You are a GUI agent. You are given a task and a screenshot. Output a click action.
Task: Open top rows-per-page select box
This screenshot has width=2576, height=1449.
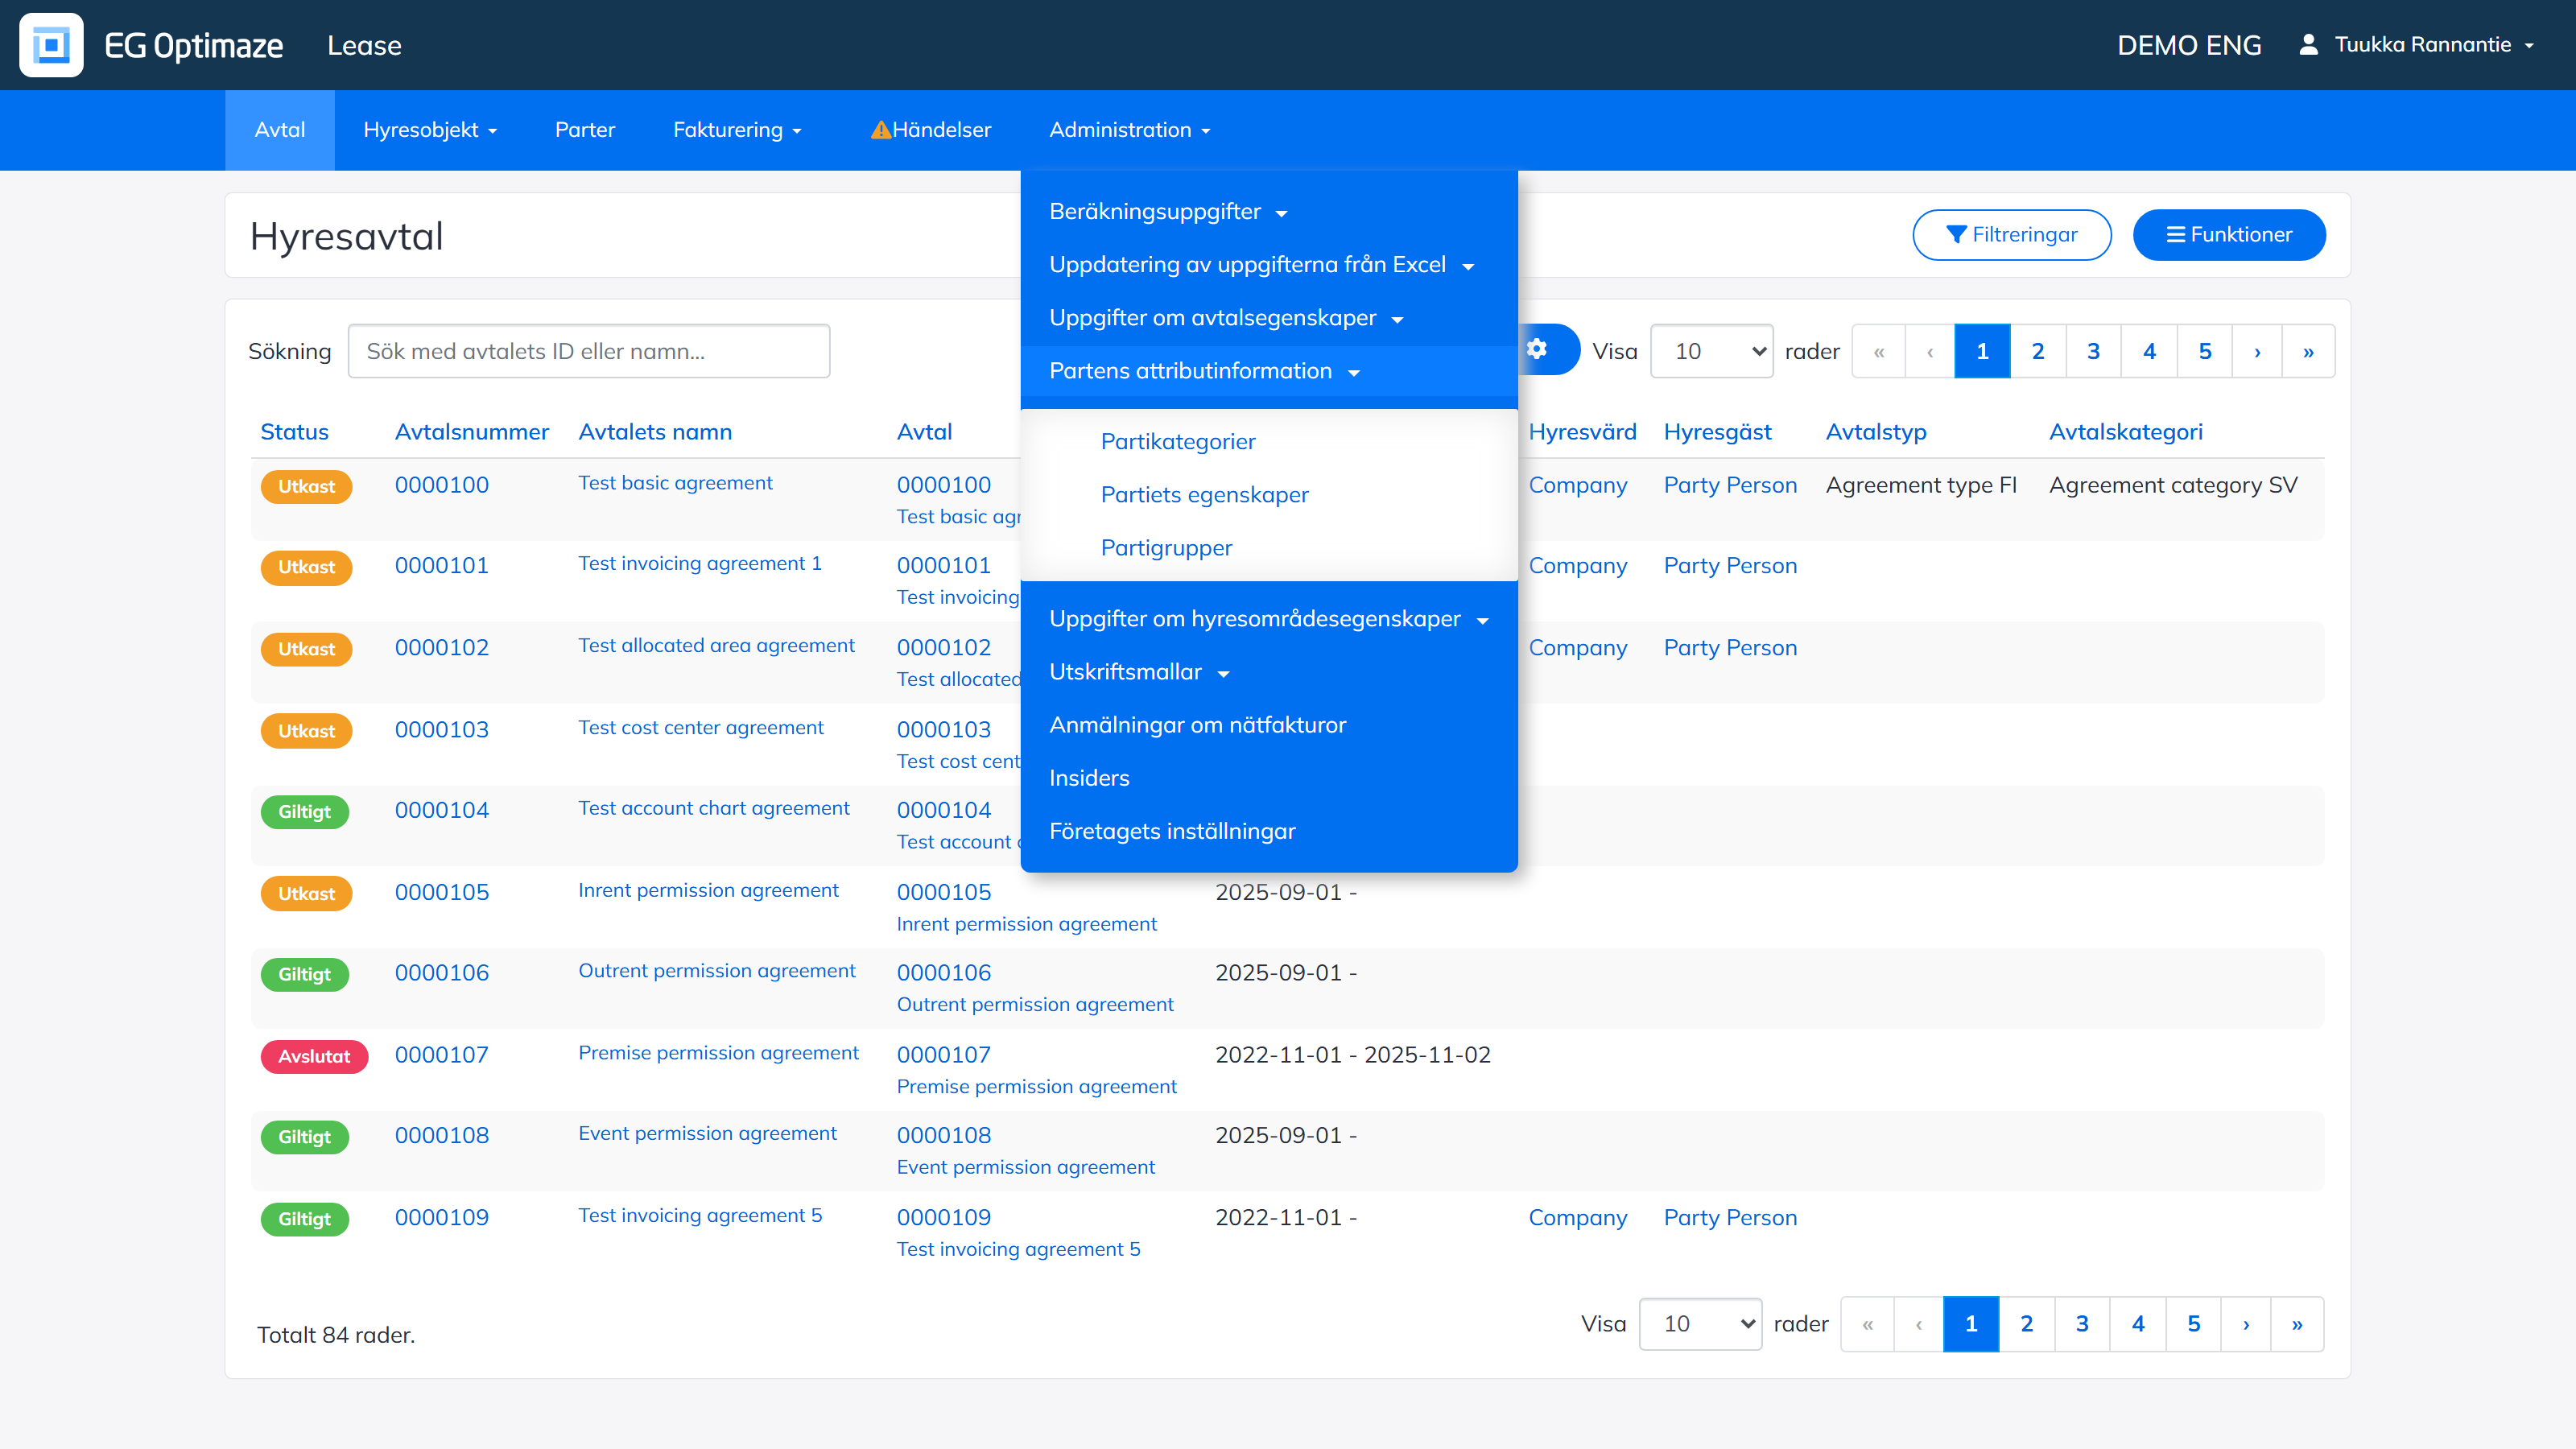coord(1711,351)
